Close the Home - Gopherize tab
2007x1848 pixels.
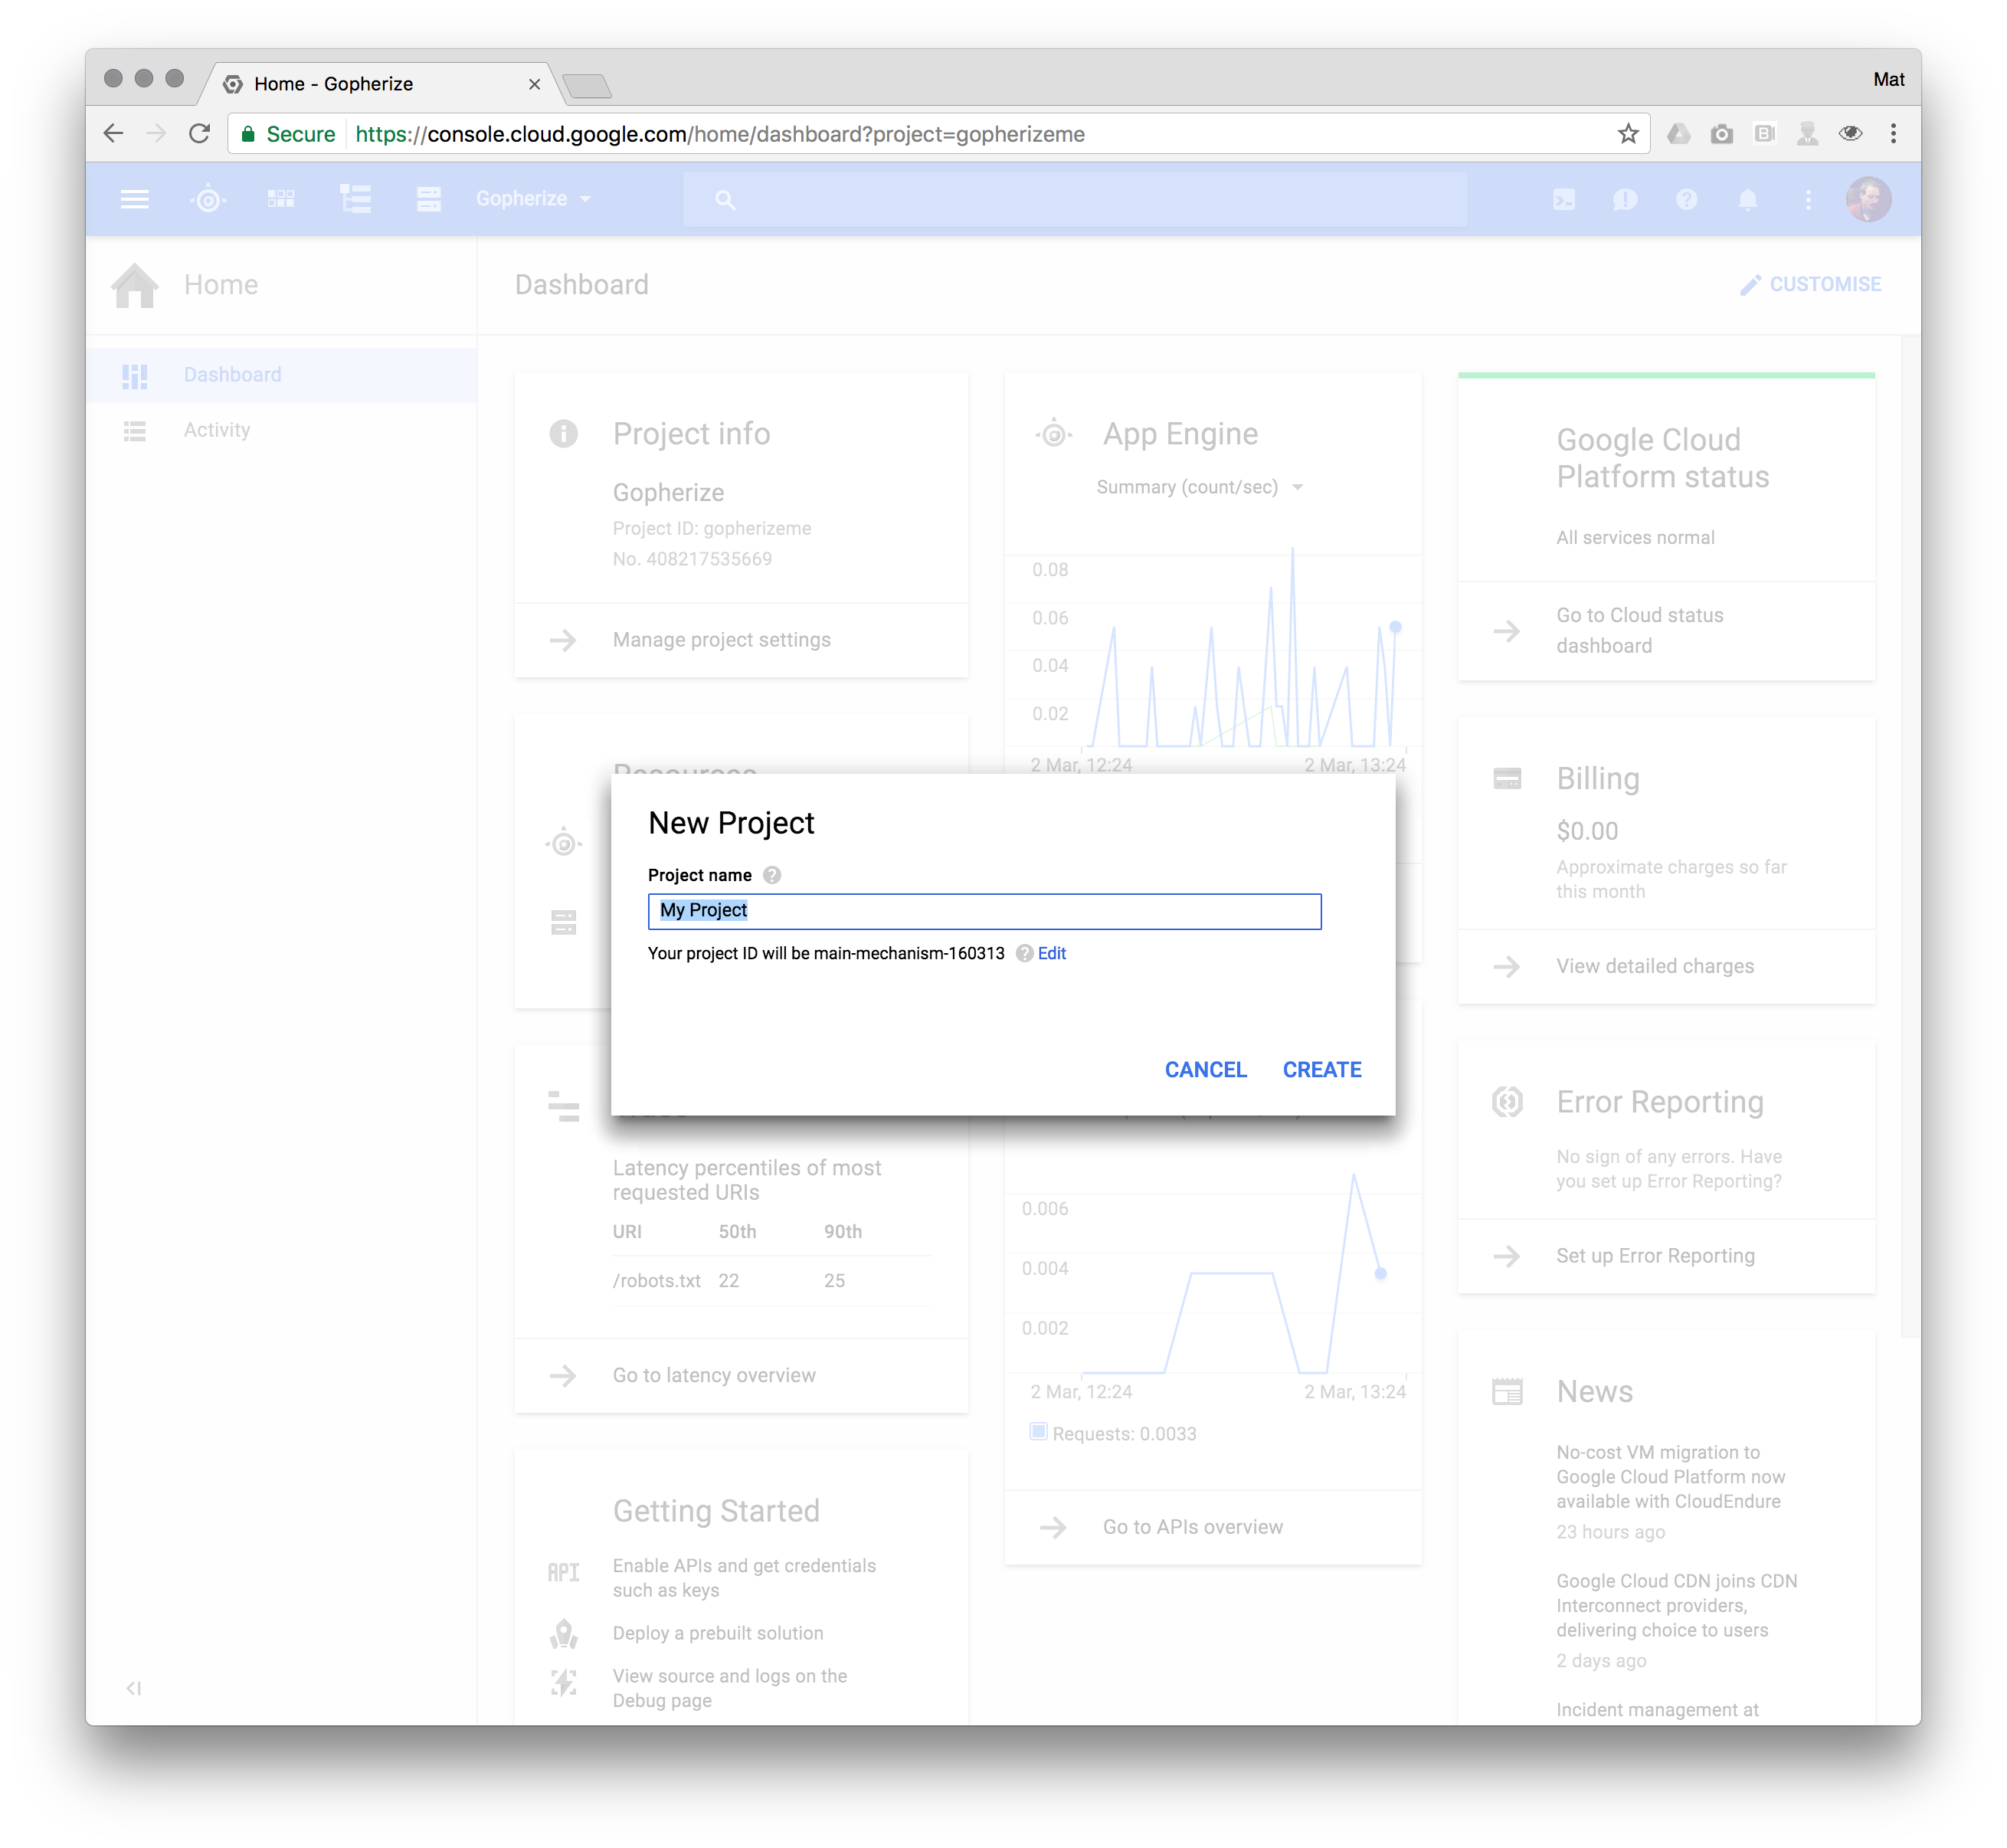click(x=534, y=84)
